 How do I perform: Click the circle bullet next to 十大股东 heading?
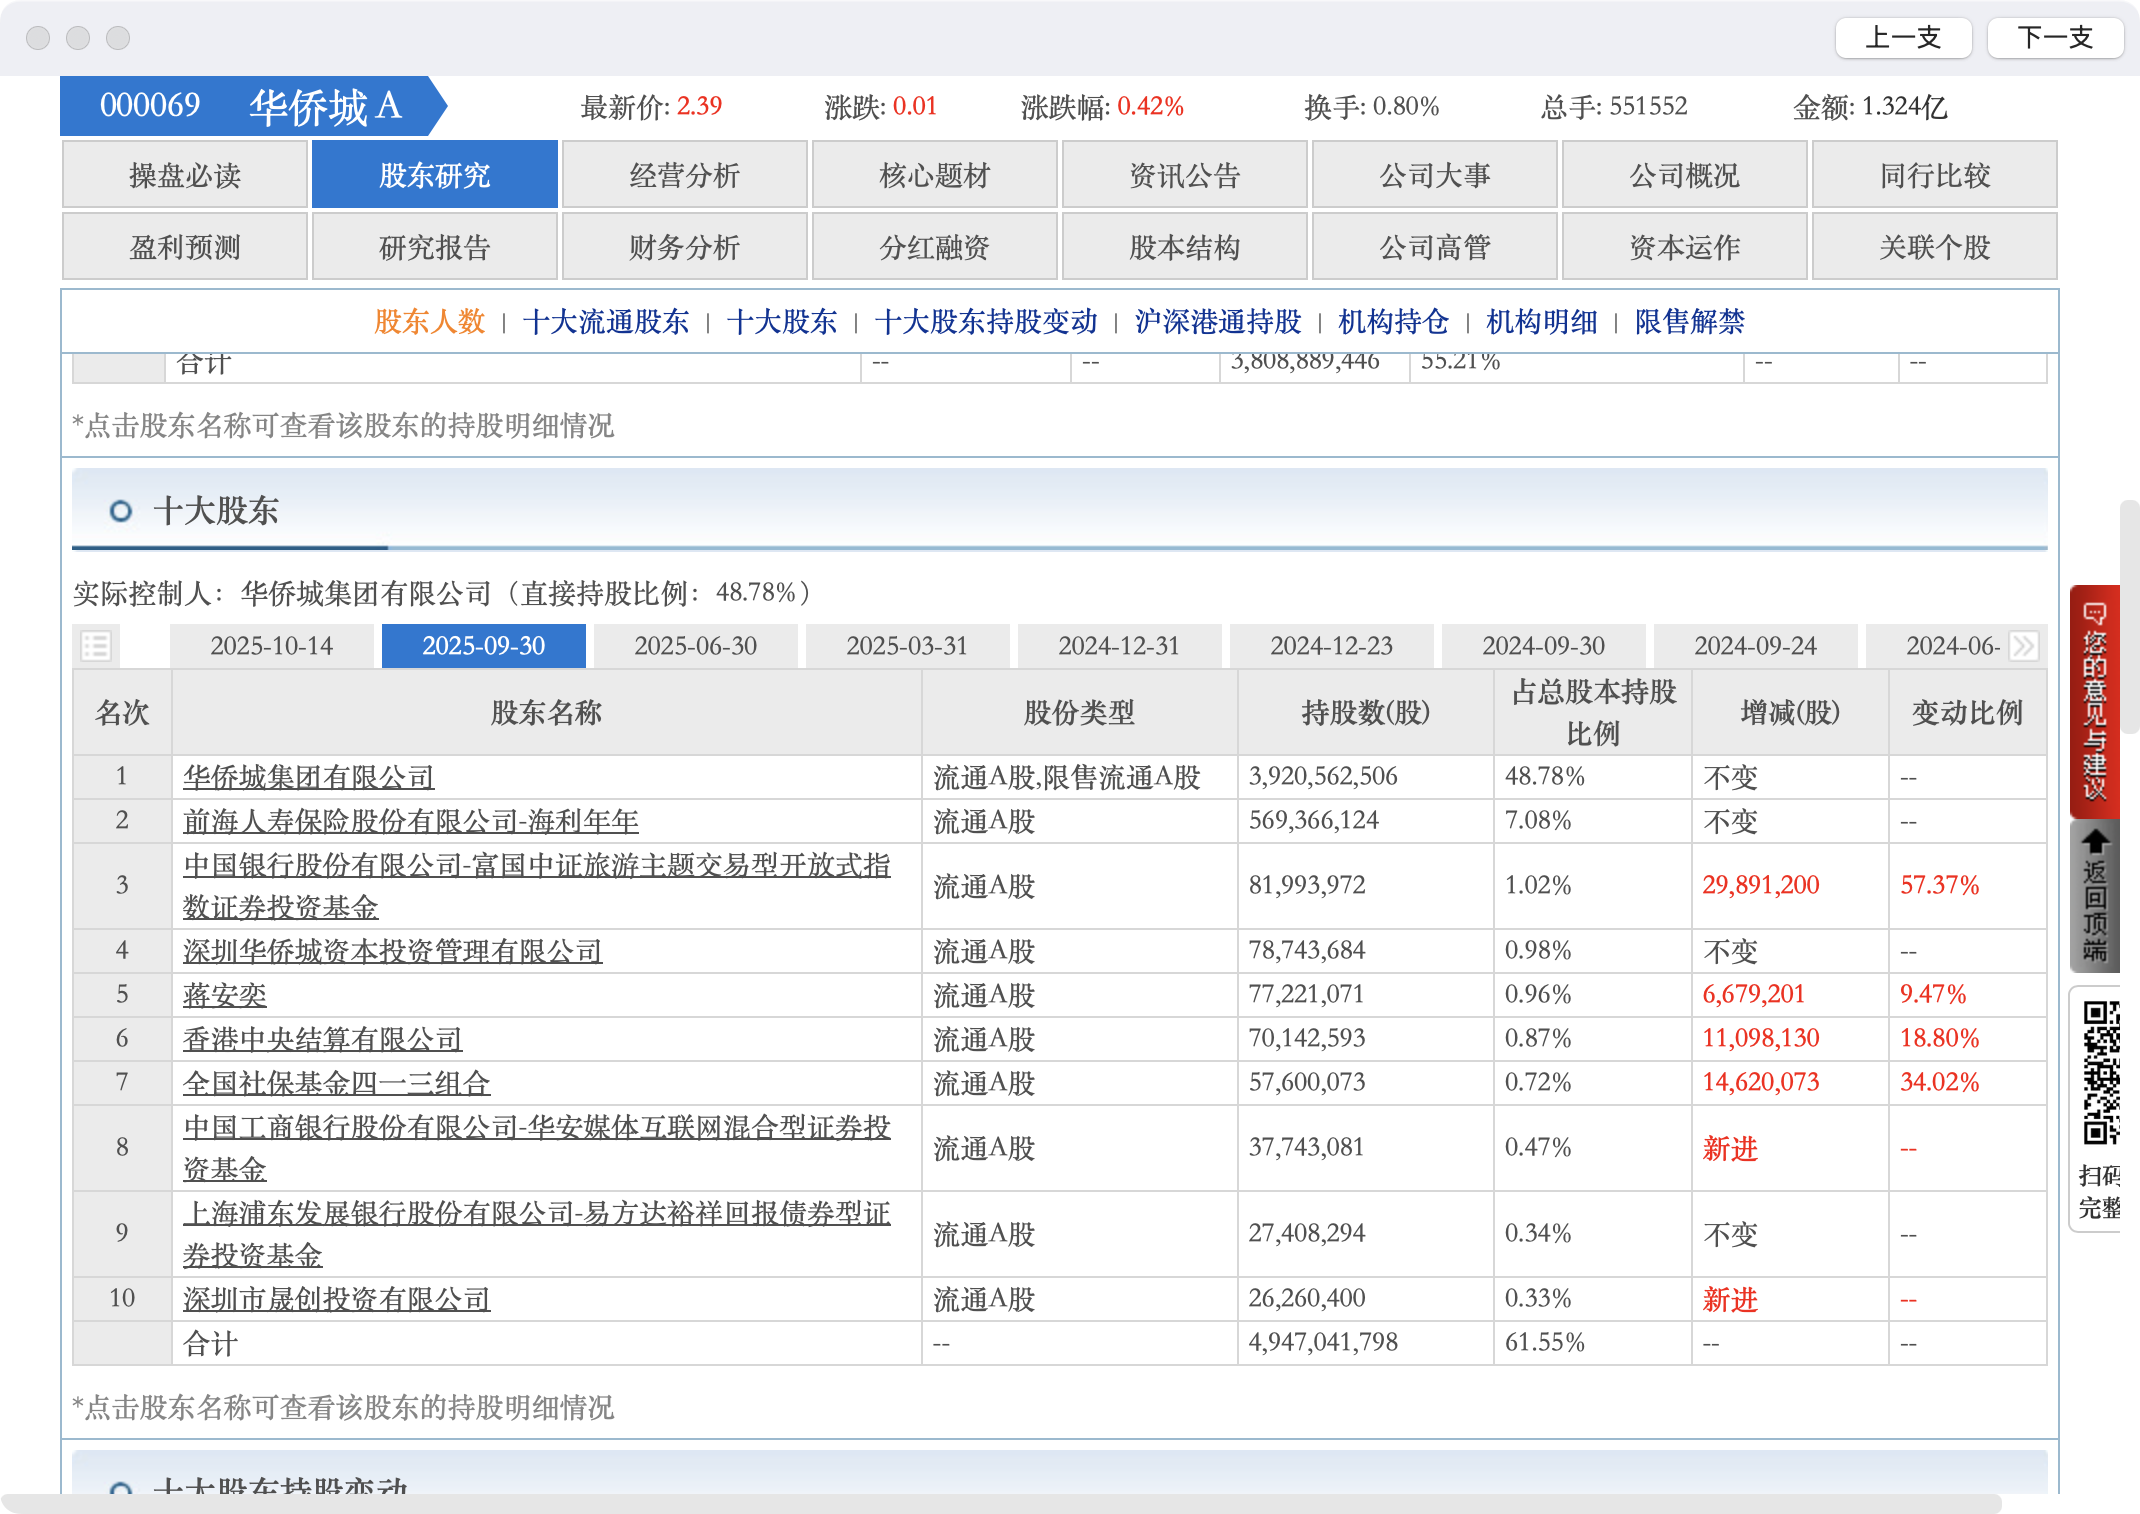[121, 511]
